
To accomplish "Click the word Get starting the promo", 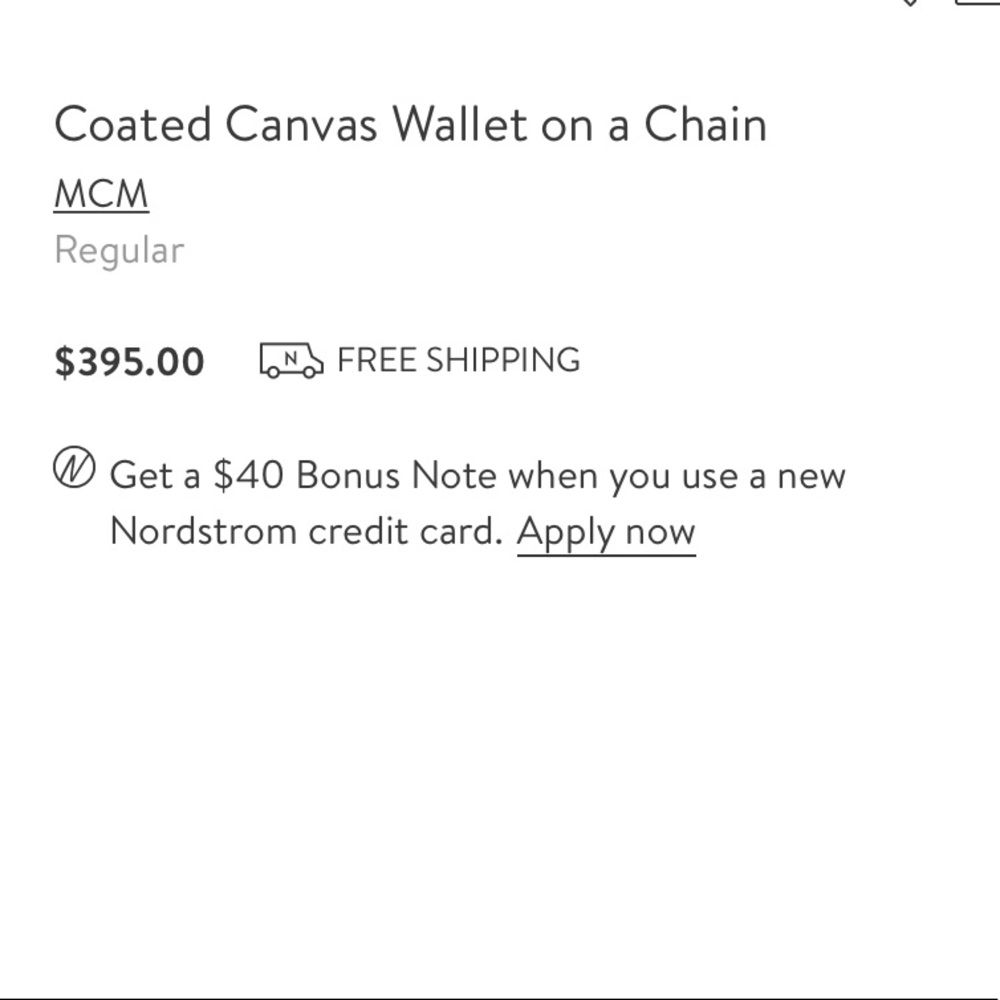I will pos(140,475).
